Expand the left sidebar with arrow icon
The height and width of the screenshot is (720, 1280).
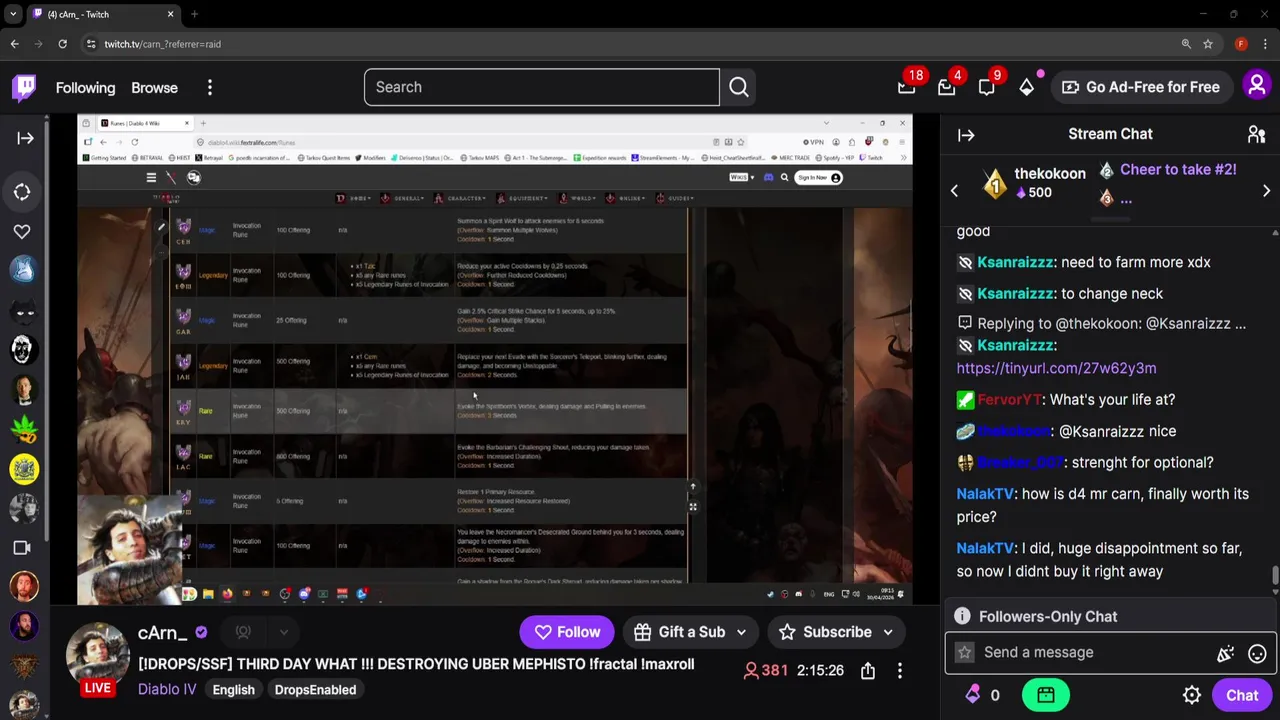pyautogui.click(x=25, y=138)
